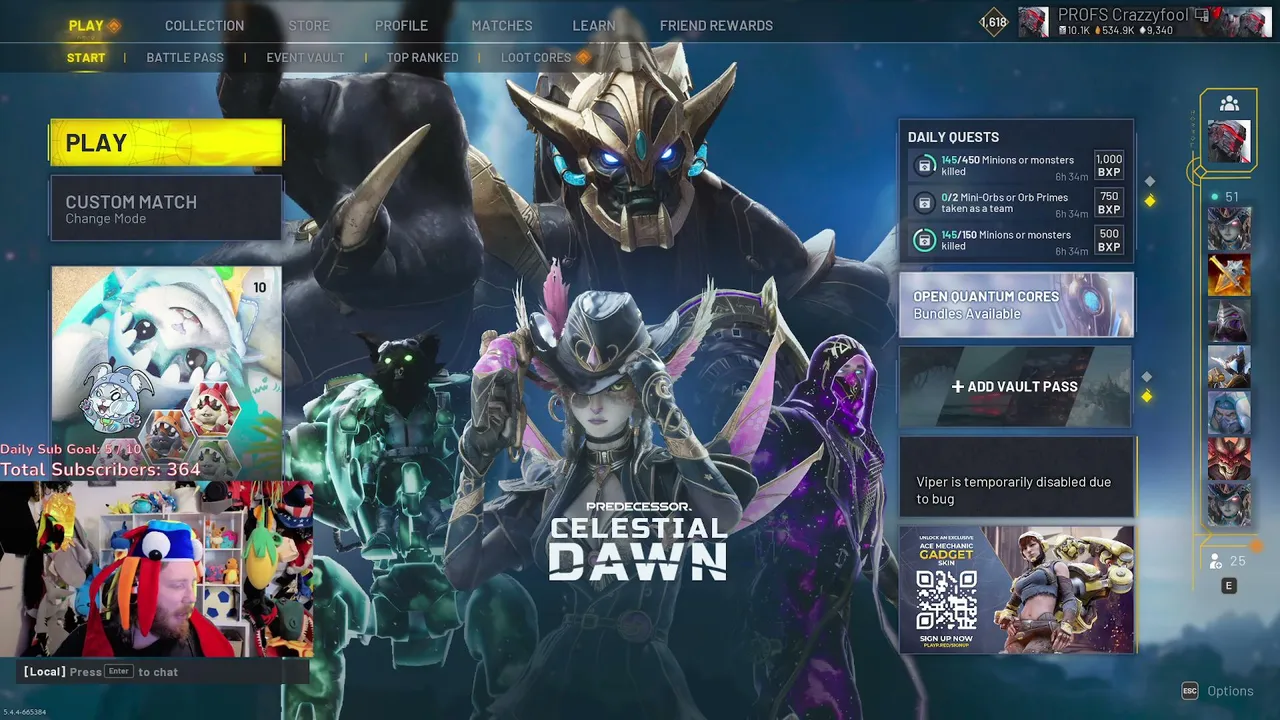Click the yellow page diamond beside Daily Quests
The height and width of the screenshot is (720, 1280).
[1150, 201]
